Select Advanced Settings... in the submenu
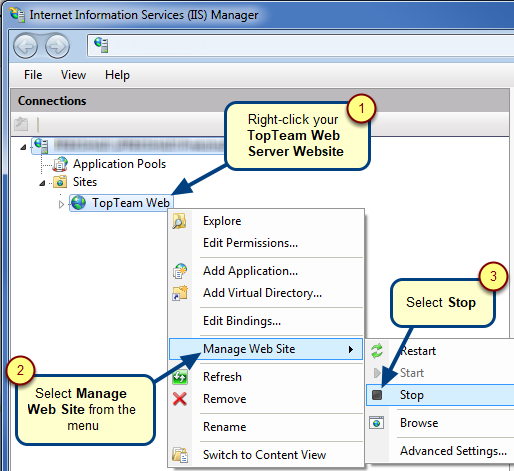514x471 pixels. [440, 451]
